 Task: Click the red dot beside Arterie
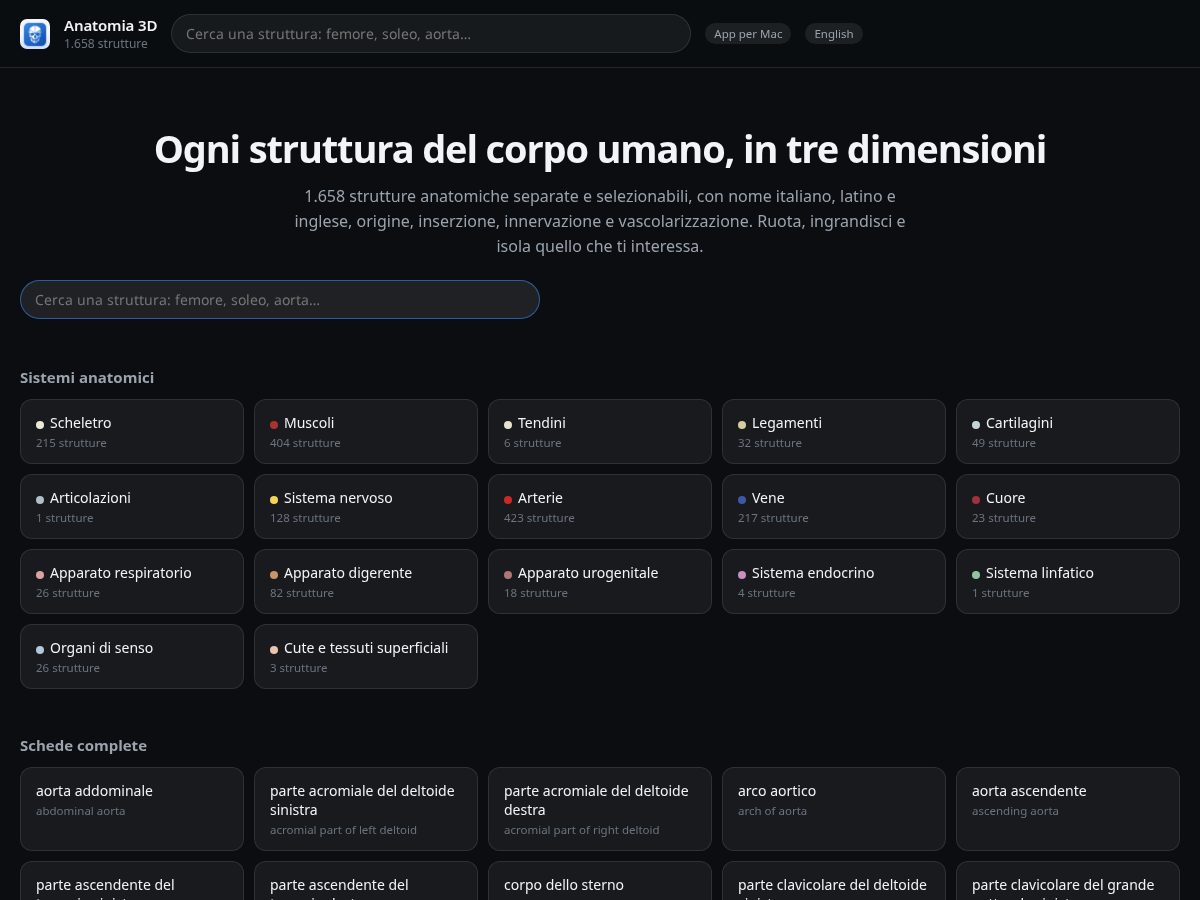pos(508,499)
